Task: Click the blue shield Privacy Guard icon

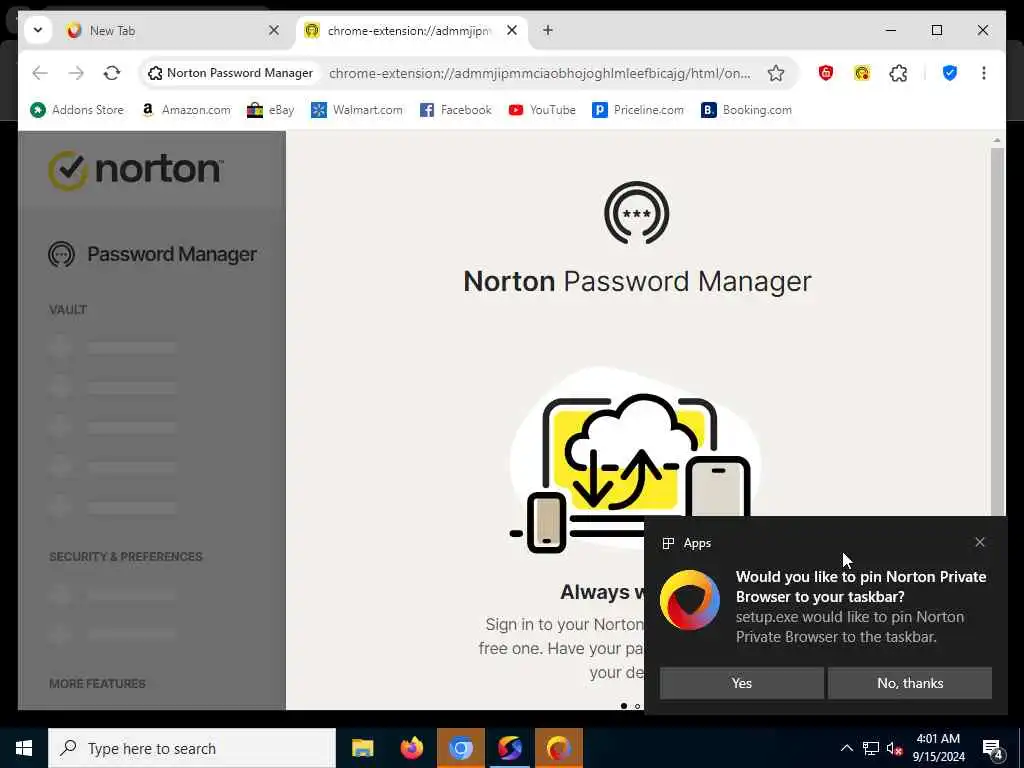Action: (950, 73)
